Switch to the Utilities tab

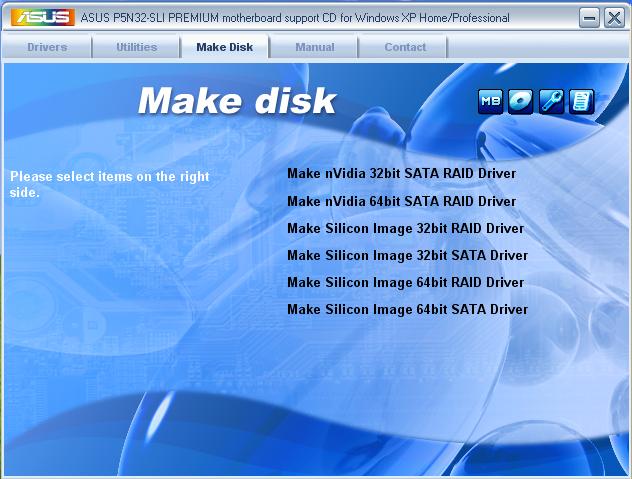(137, 47)
